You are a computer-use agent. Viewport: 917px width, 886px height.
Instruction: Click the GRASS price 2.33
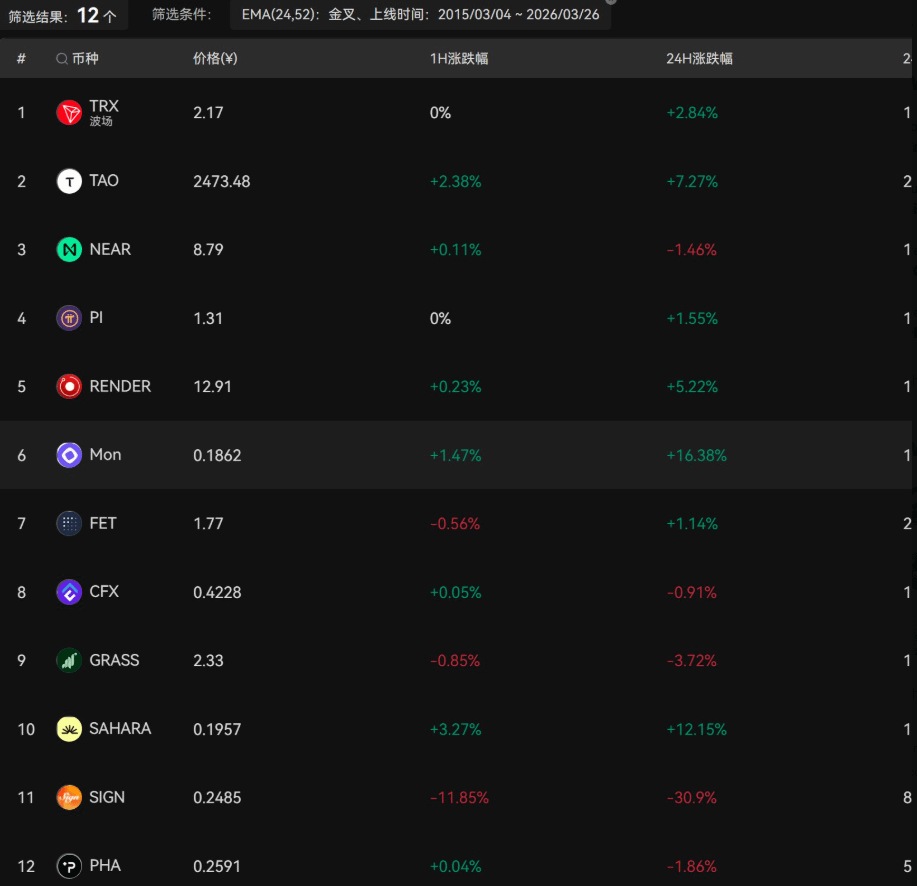pyautogui.click(x=208, y=661)
